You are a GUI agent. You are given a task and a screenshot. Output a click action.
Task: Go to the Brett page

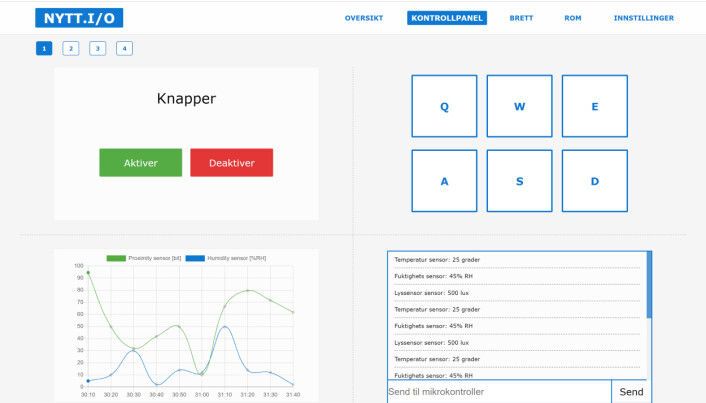(521, 18)
